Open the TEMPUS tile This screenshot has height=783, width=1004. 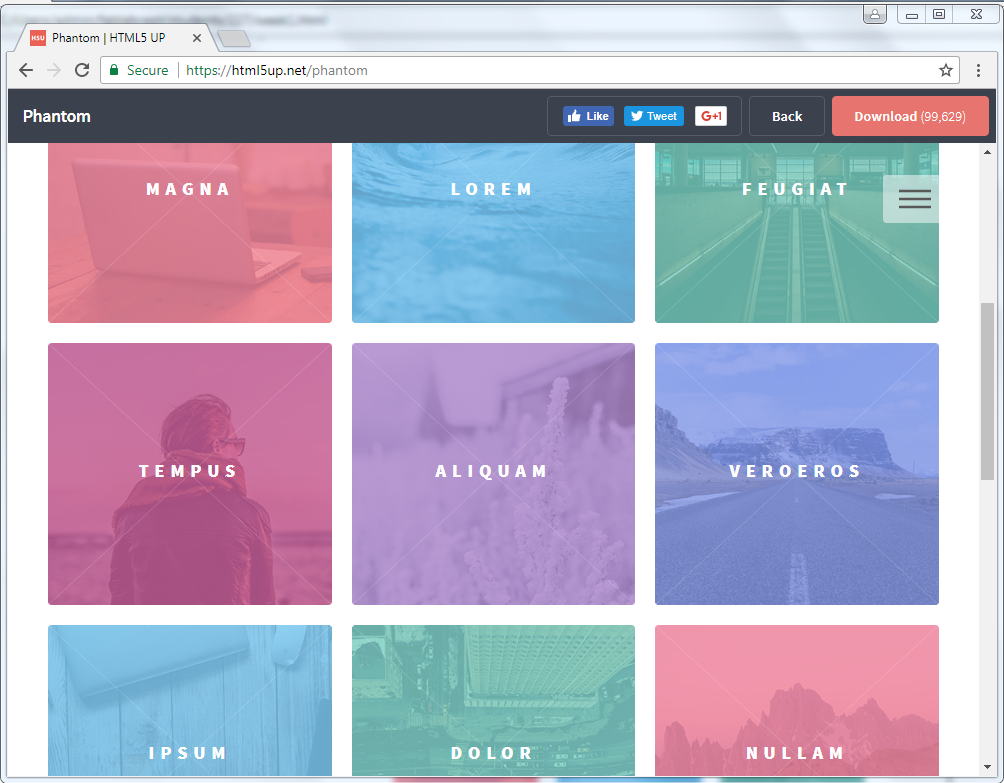[190, 474]
